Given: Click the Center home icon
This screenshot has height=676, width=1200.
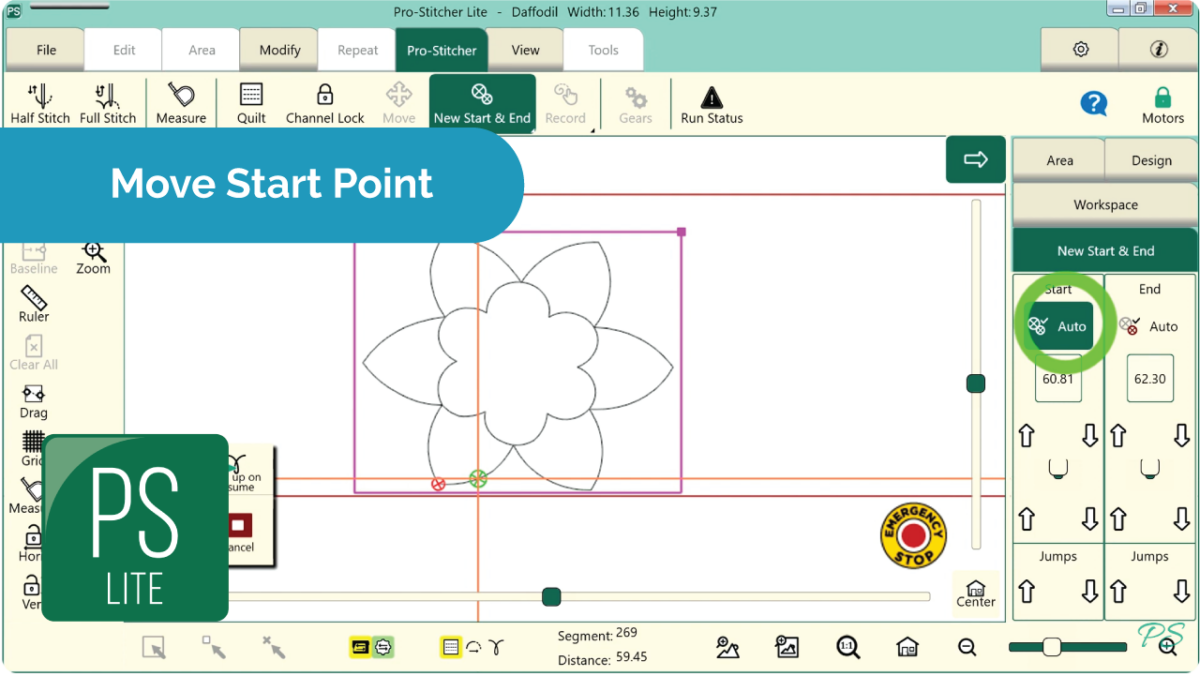Looking at the screenshot, I should point(975,593).
